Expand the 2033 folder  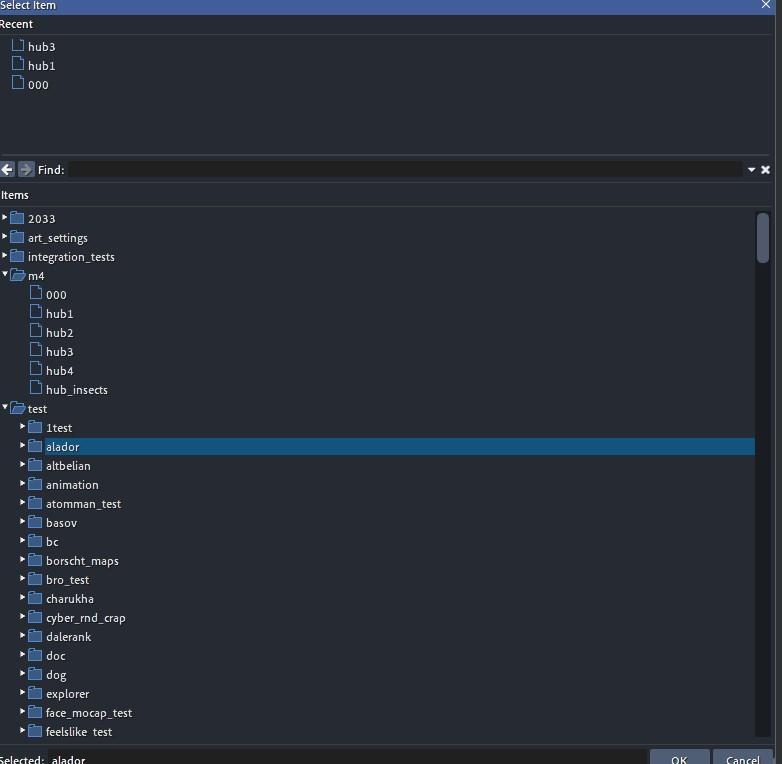[x=5, y=218]
